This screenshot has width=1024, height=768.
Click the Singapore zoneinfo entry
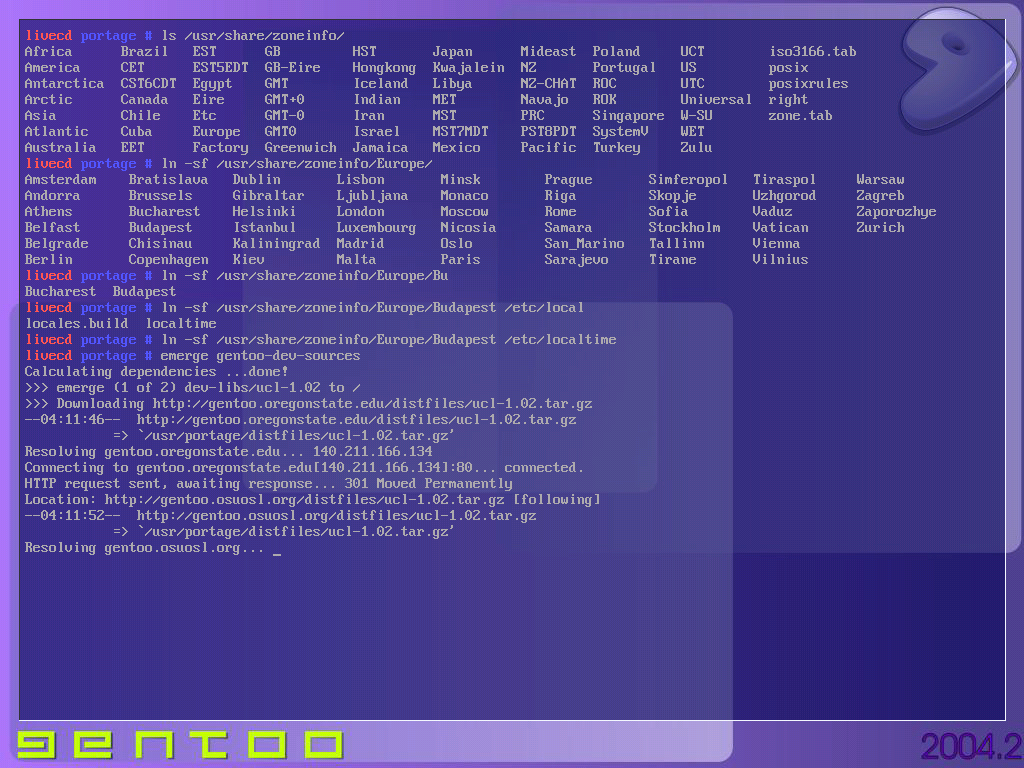pyautogui.click(x=628, y=116)
